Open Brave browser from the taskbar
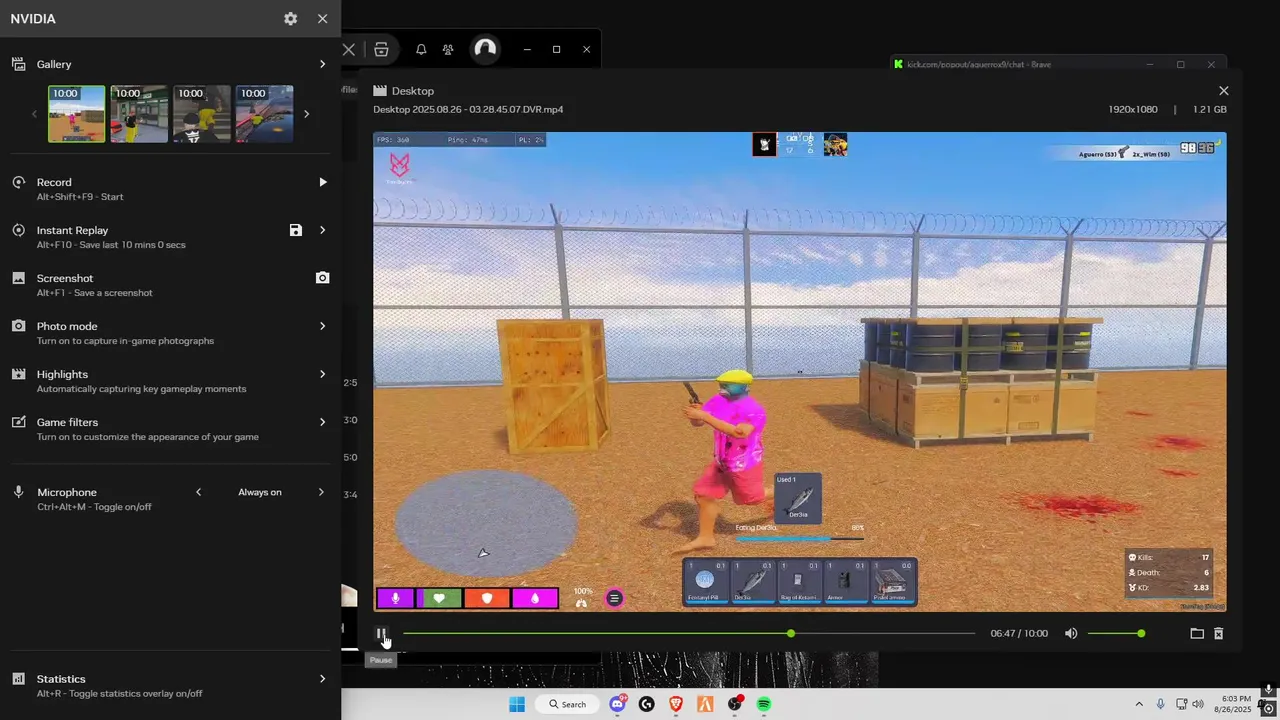1280x720 pixels. click(x=676, y=704)
